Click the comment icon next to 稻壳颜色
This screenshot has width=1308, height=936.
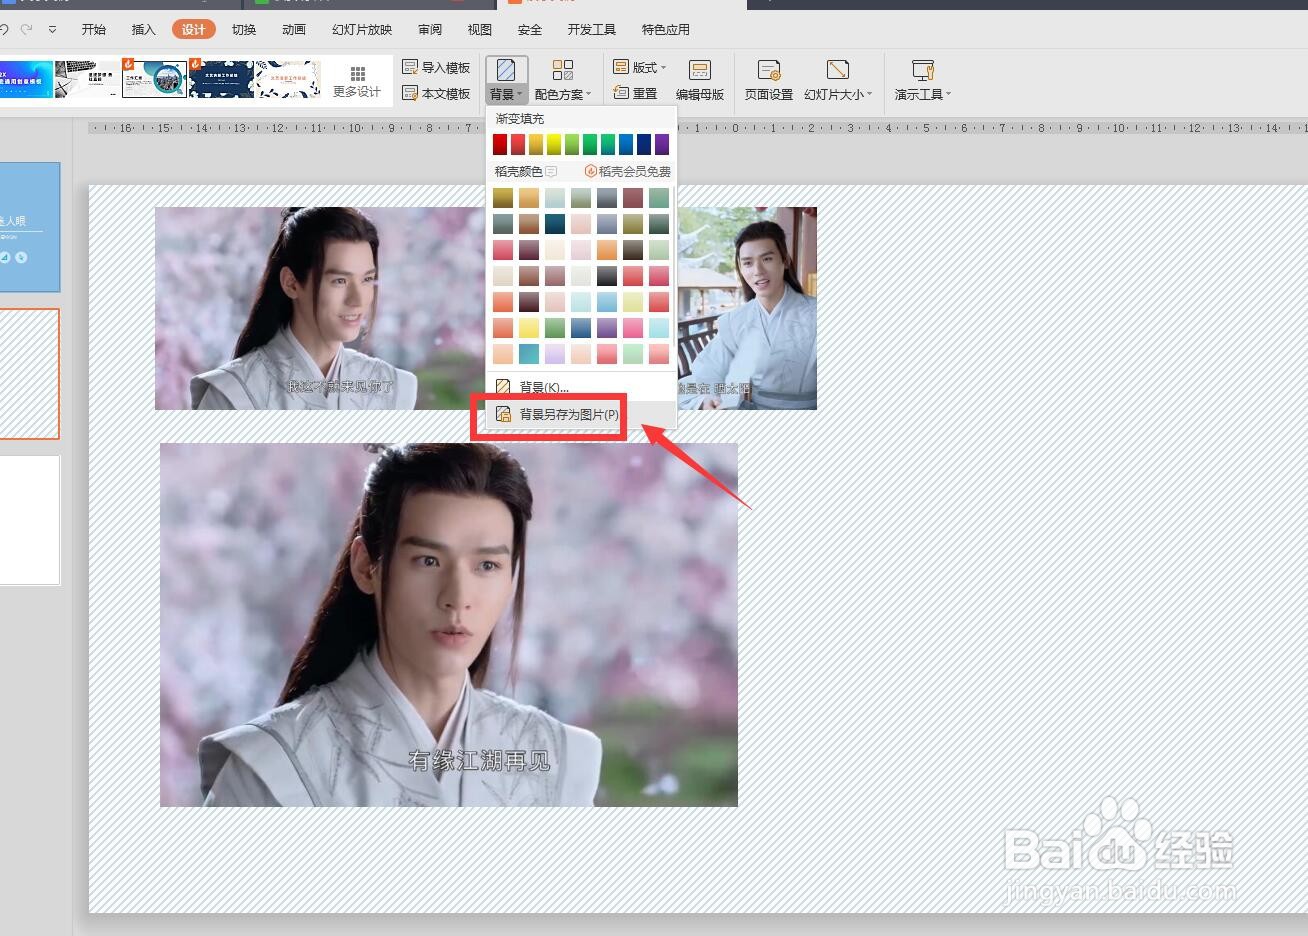tap(551, 172)
